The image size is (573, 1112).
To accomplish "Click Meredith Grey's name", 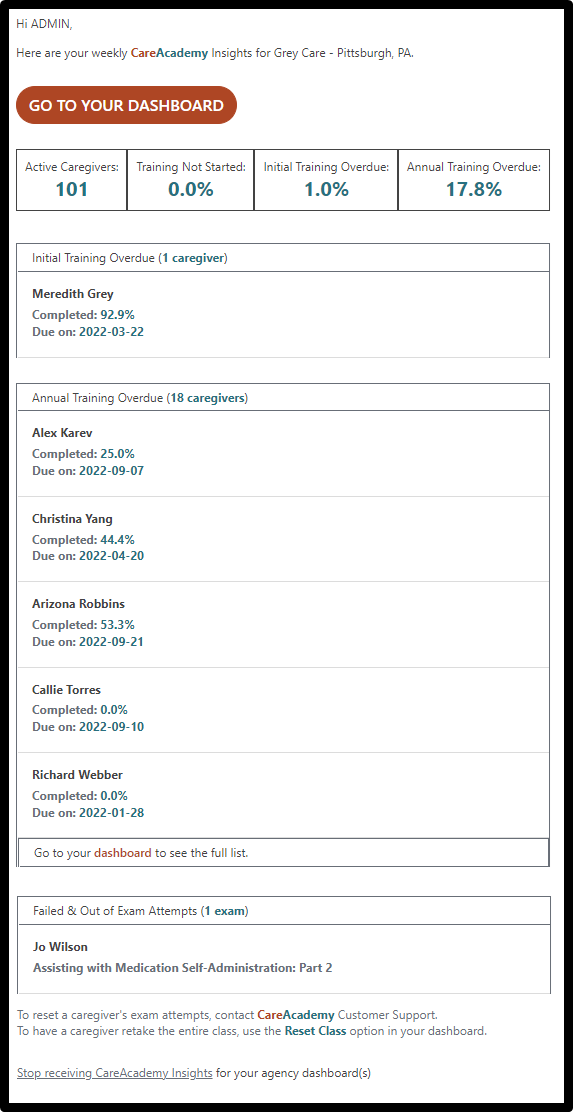I will (72, 294).
